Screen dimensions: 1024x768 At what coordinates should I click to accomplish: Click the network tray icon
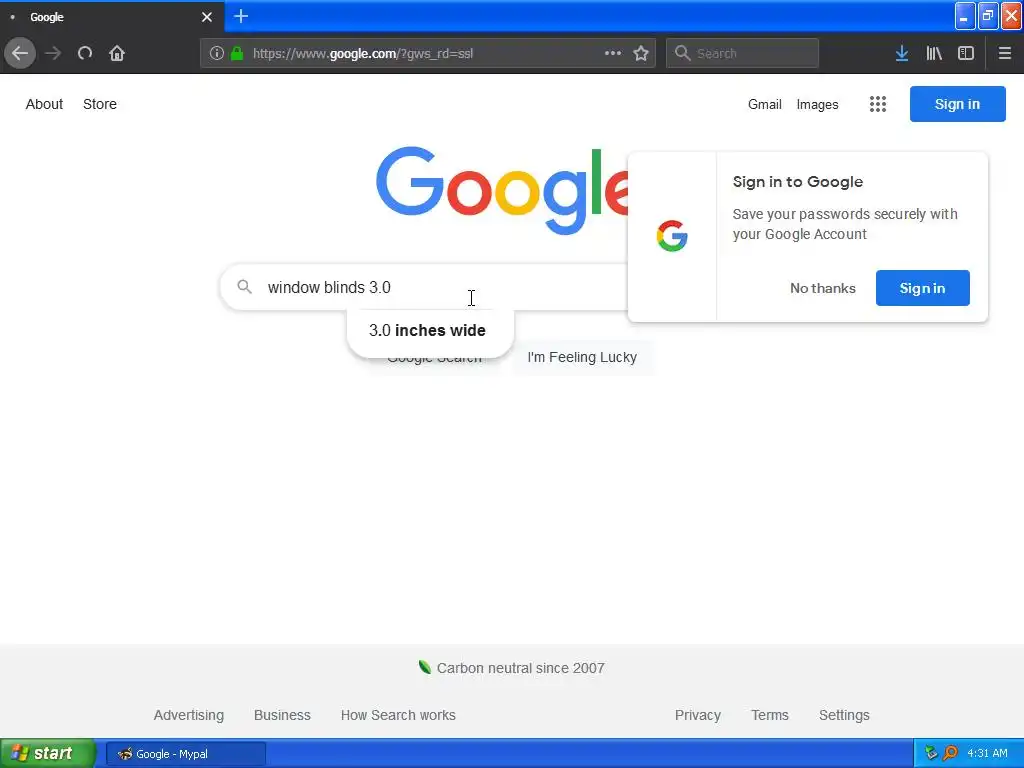tap(931, 753)
